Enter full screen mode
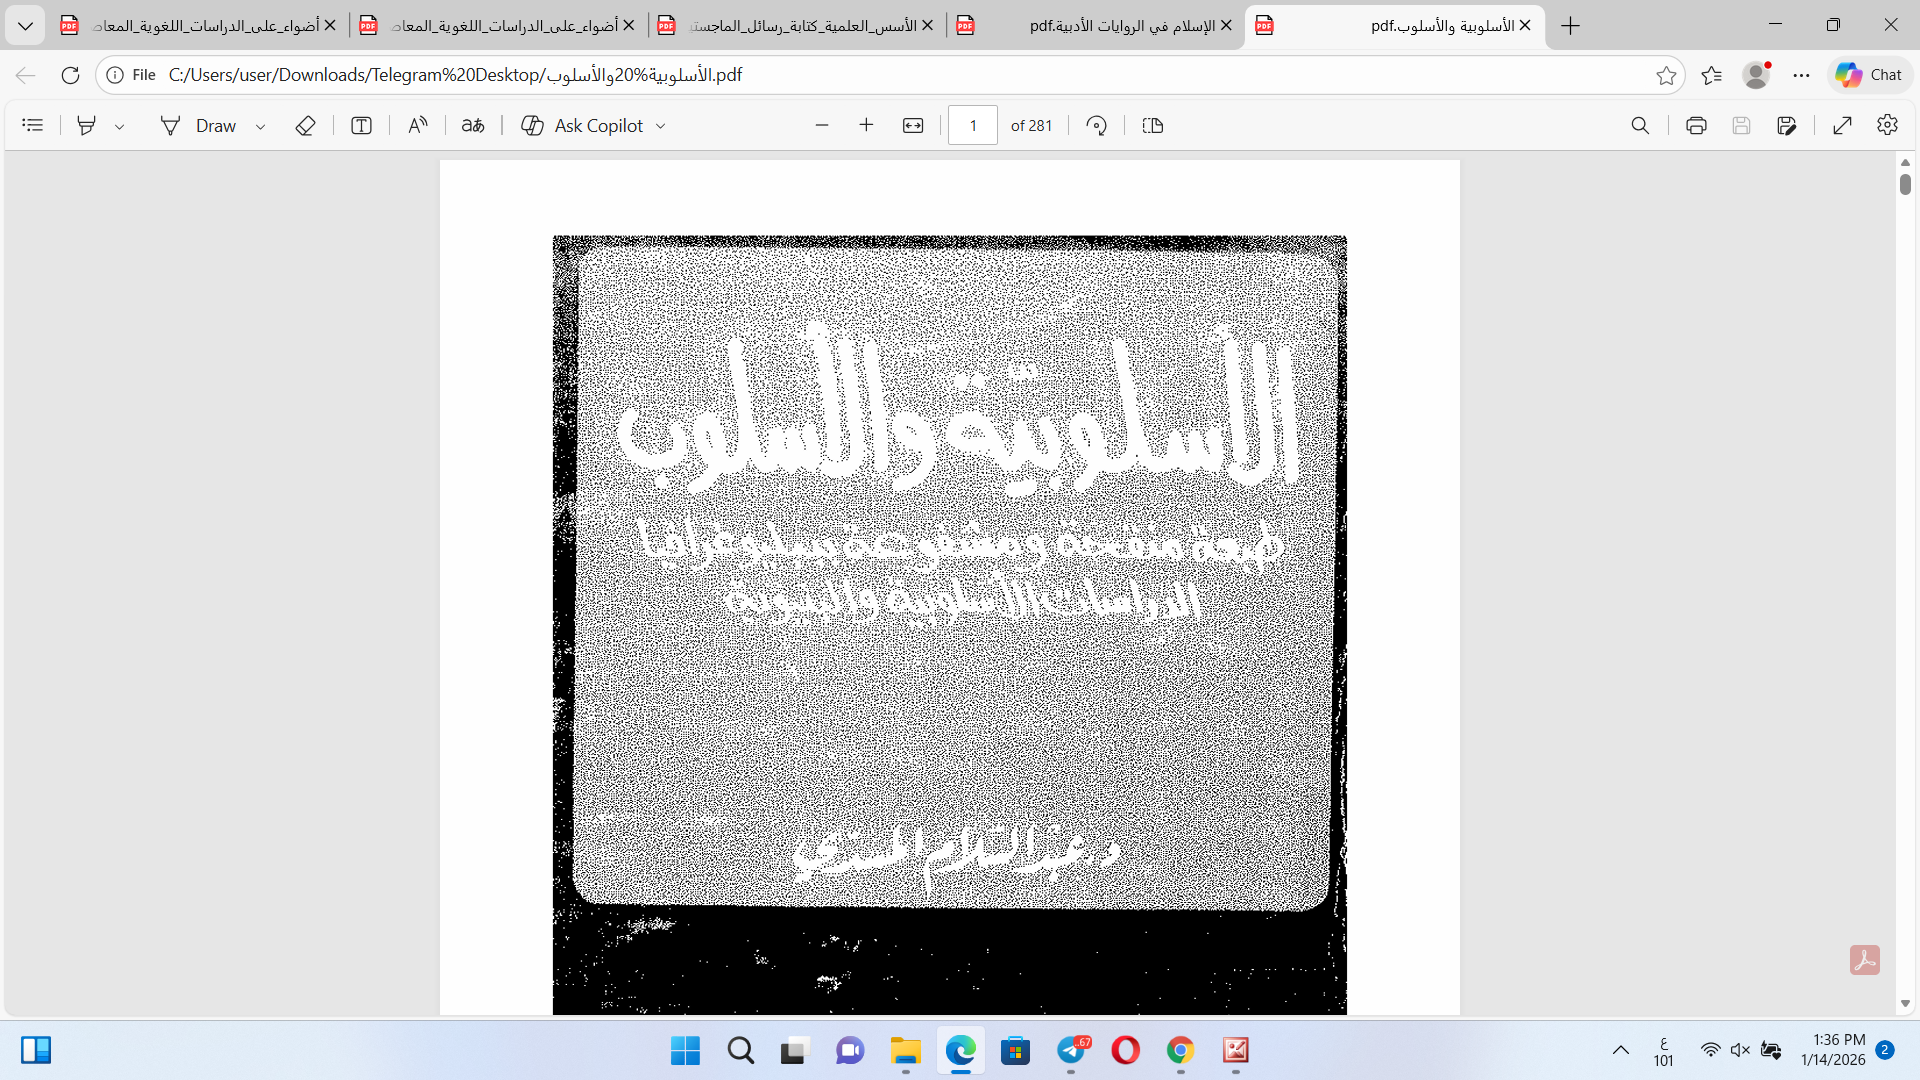 [1842, 125]
